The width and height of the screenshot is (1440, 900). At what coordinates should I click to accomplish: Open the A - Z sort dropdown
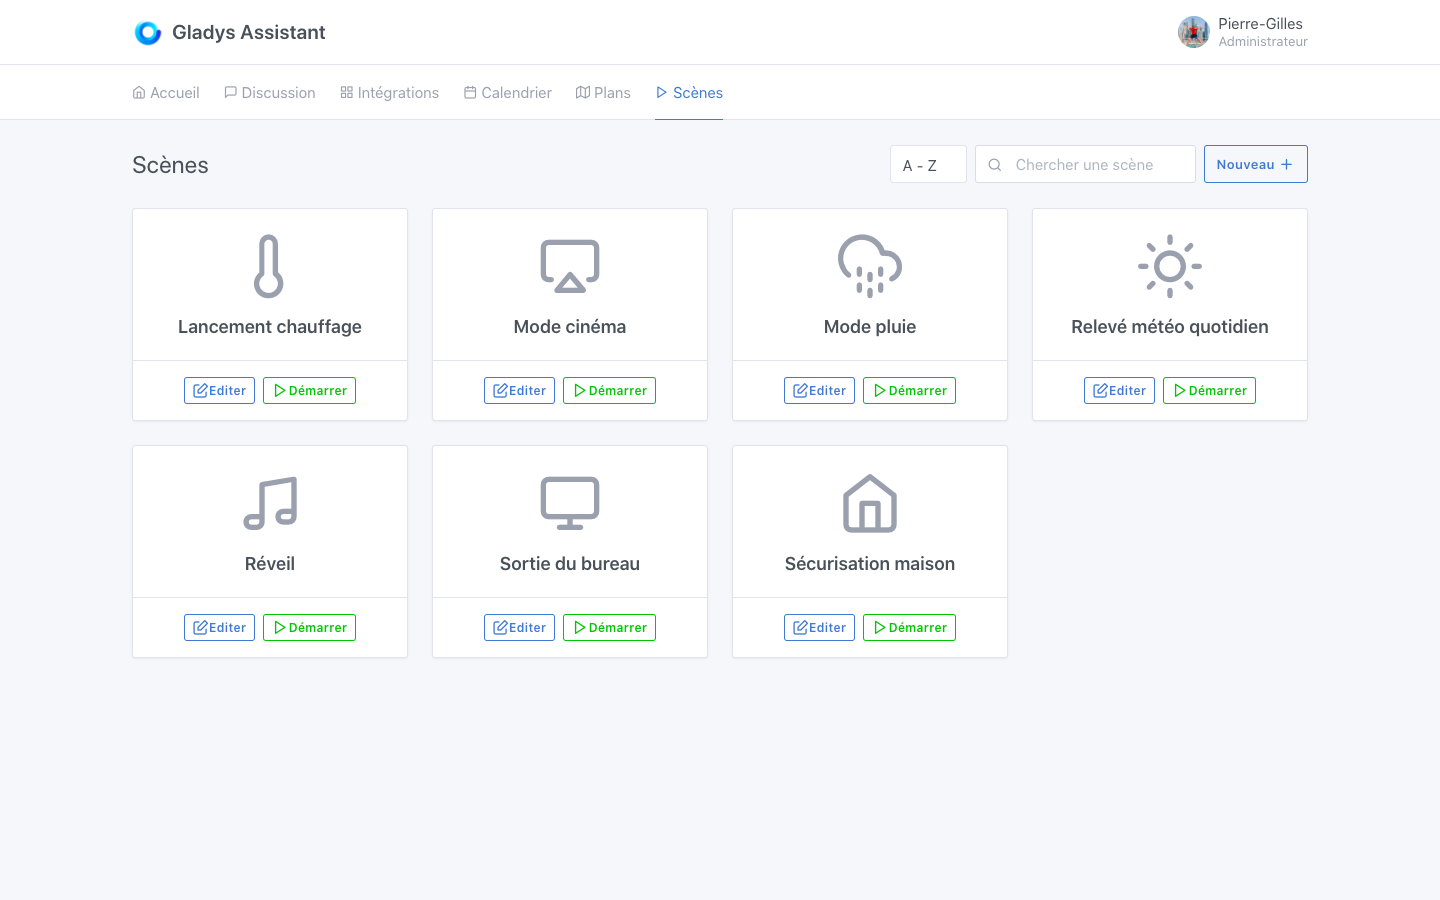tap(927, 164)
